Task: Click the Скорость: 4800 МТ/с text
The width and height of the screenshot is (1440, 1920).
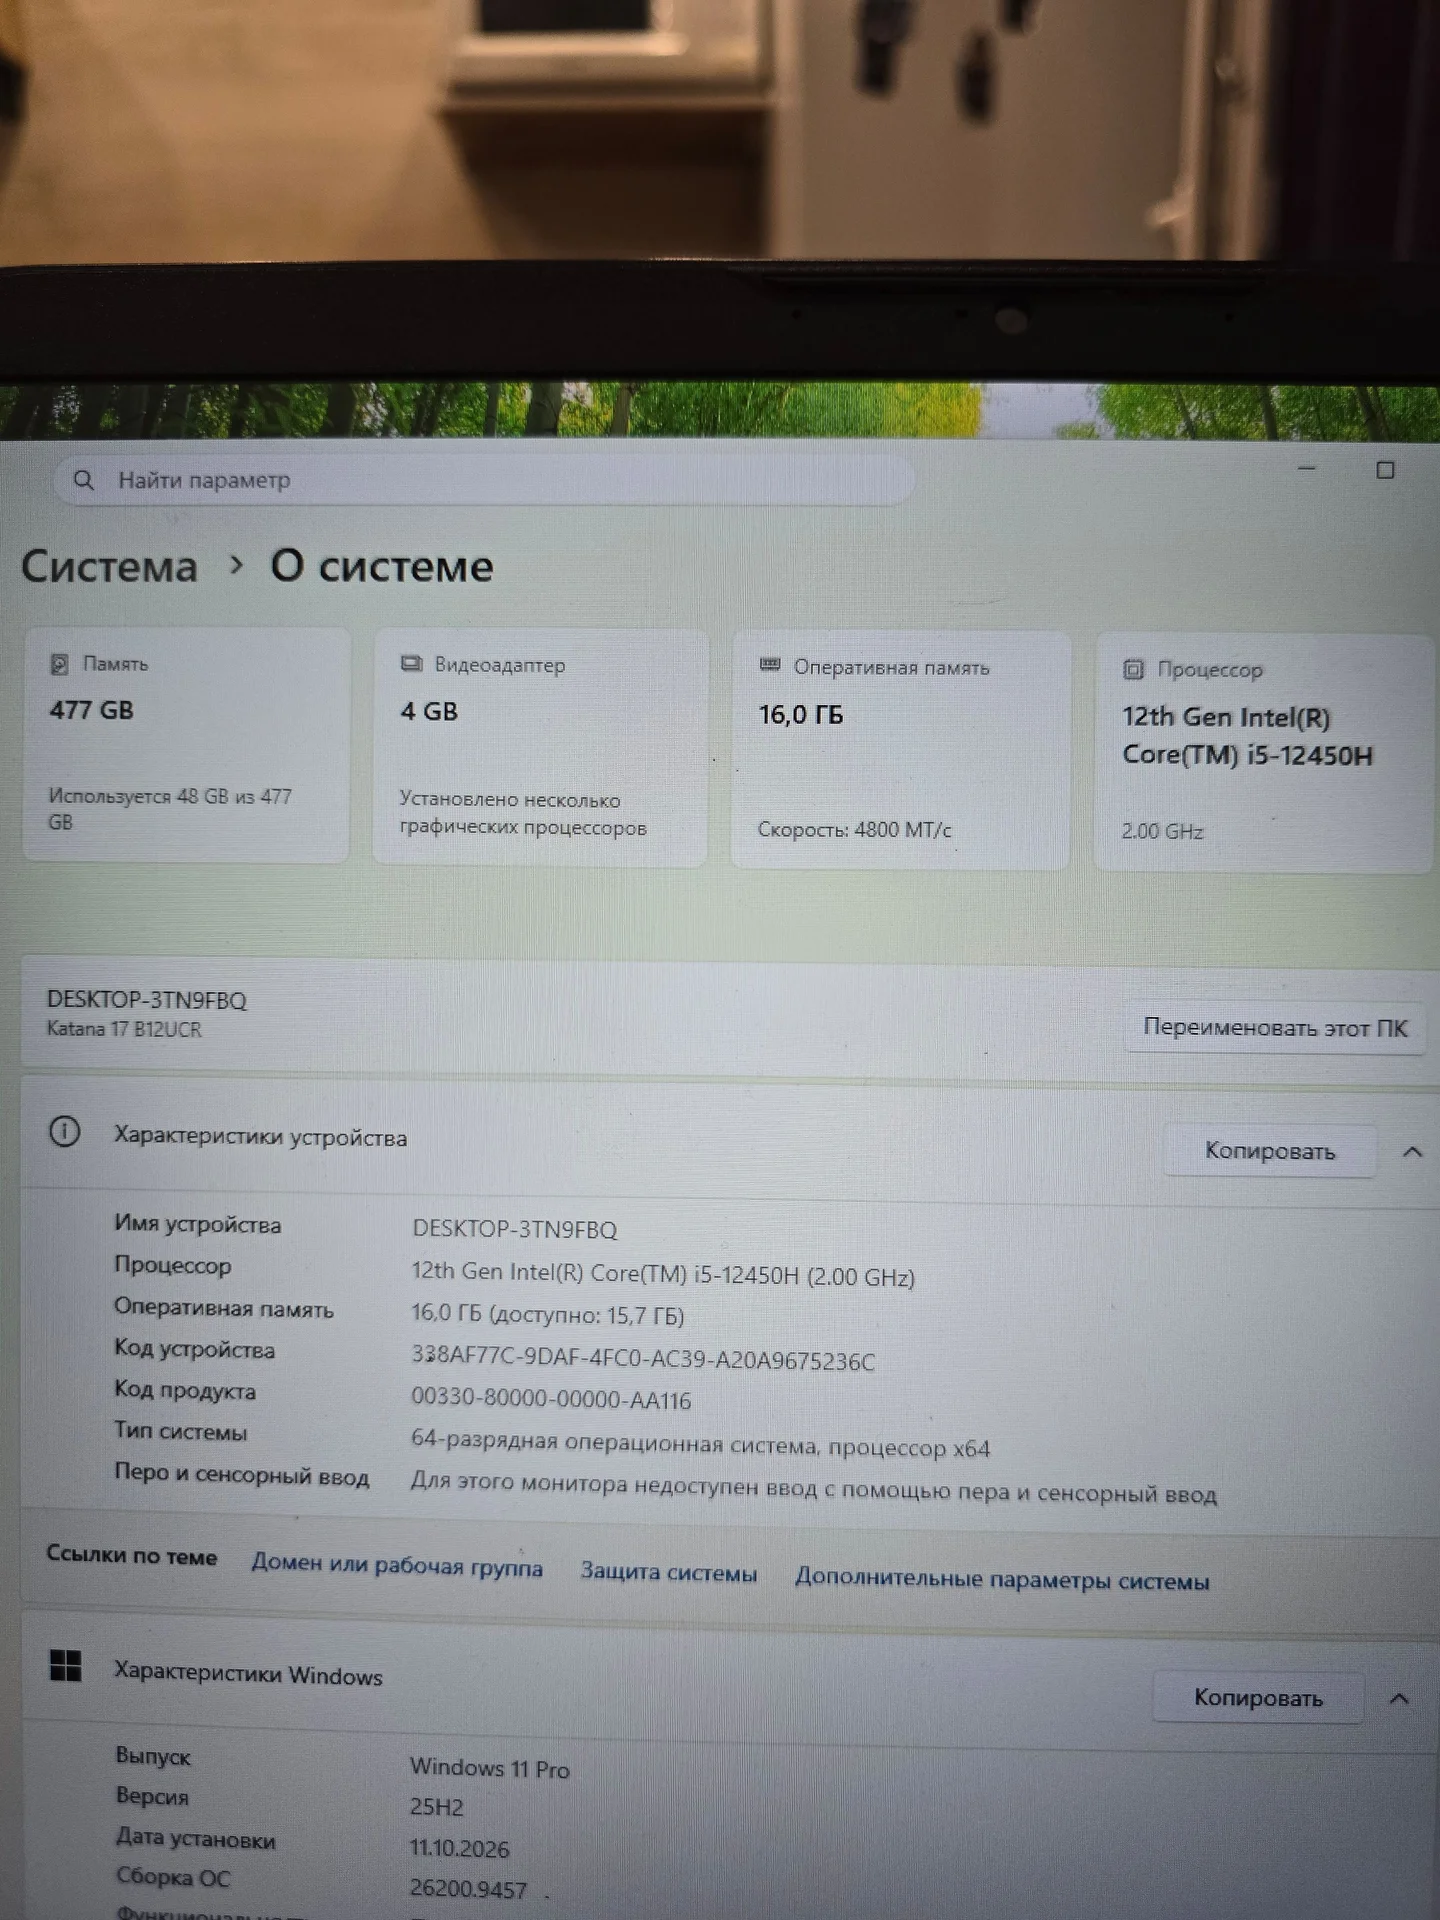Action: [x=855, y=829]
